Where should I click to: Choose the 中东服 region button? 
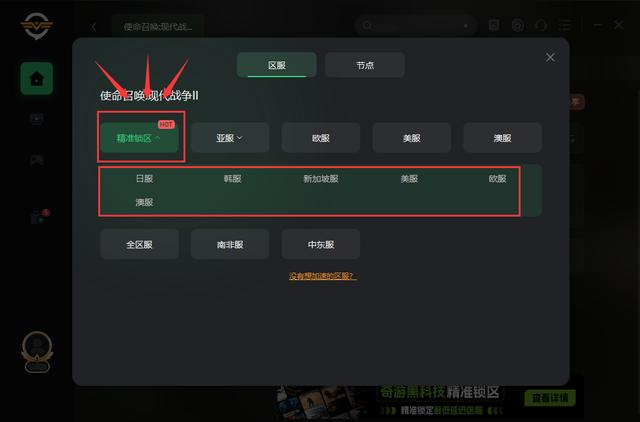321,244
